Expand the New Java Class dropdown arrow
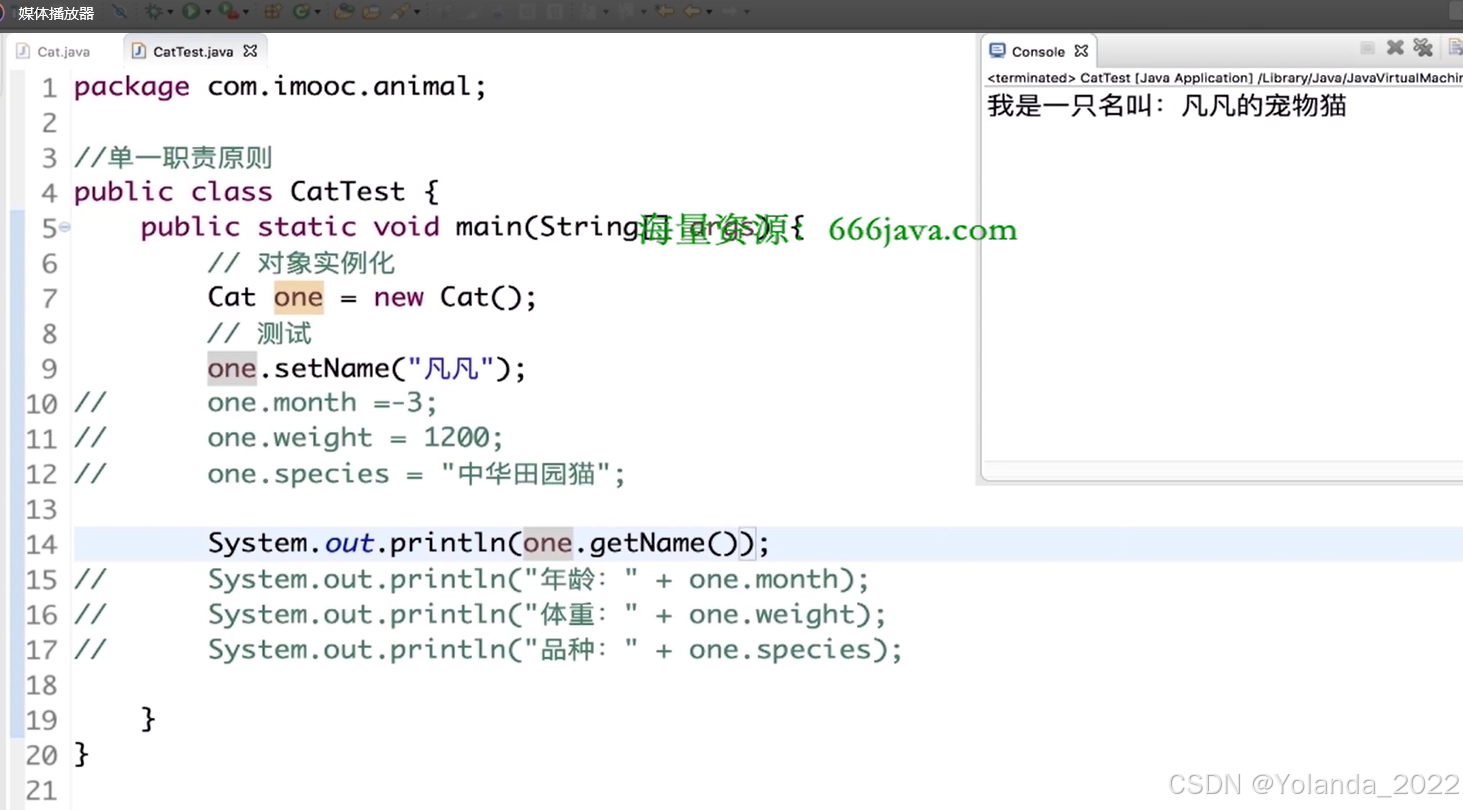 point(317,12)
